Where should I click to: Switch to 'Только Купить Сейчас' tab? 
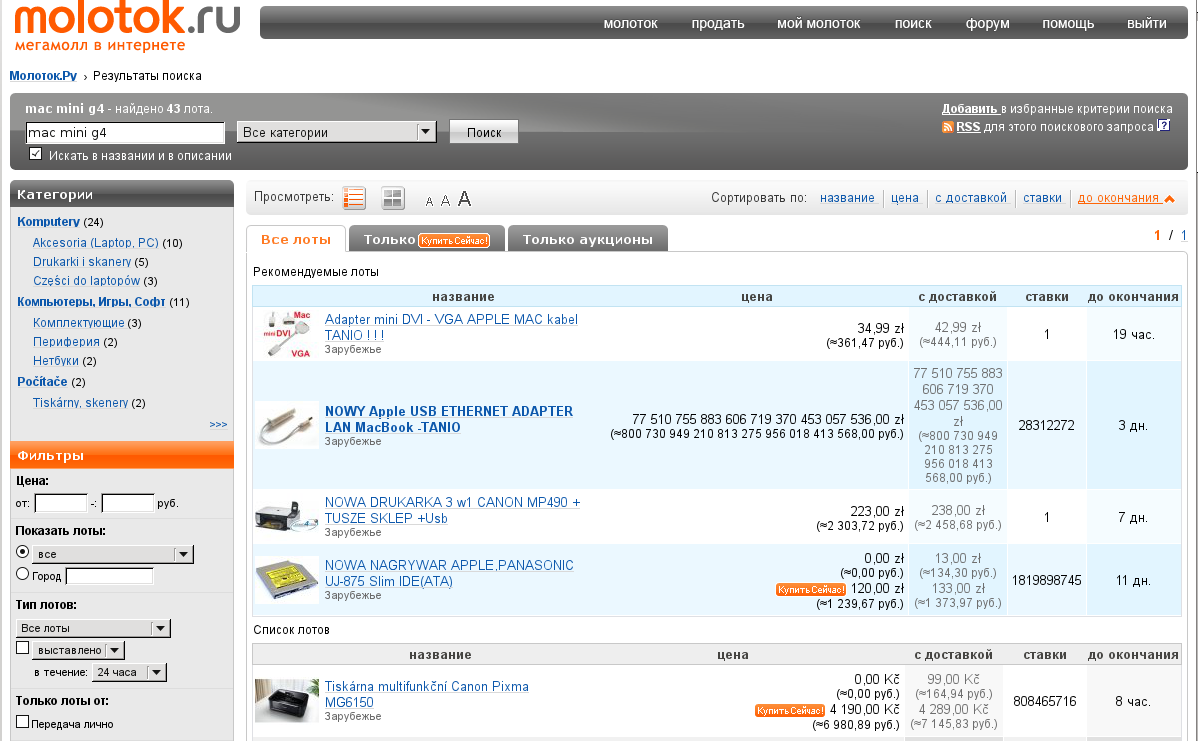tap(426, 239)
